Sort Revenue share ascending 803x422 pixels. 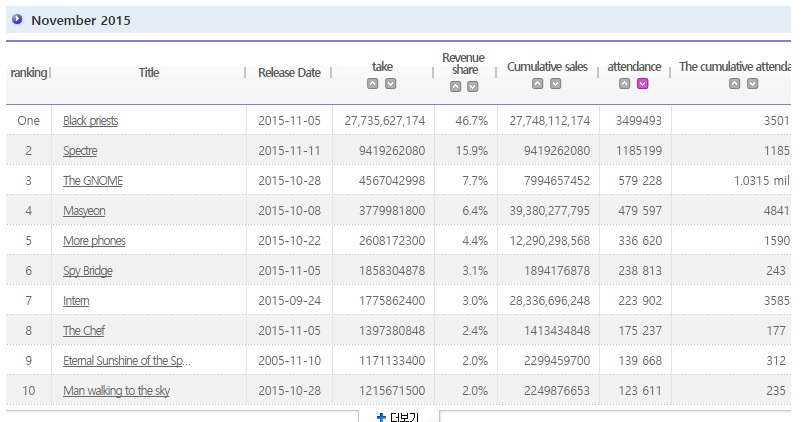click(455, 87)
